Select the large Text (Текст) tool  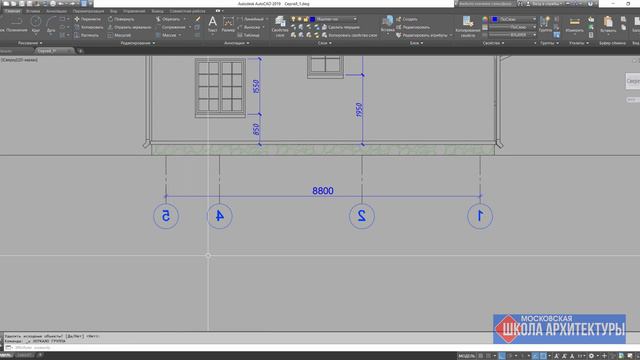213,24
